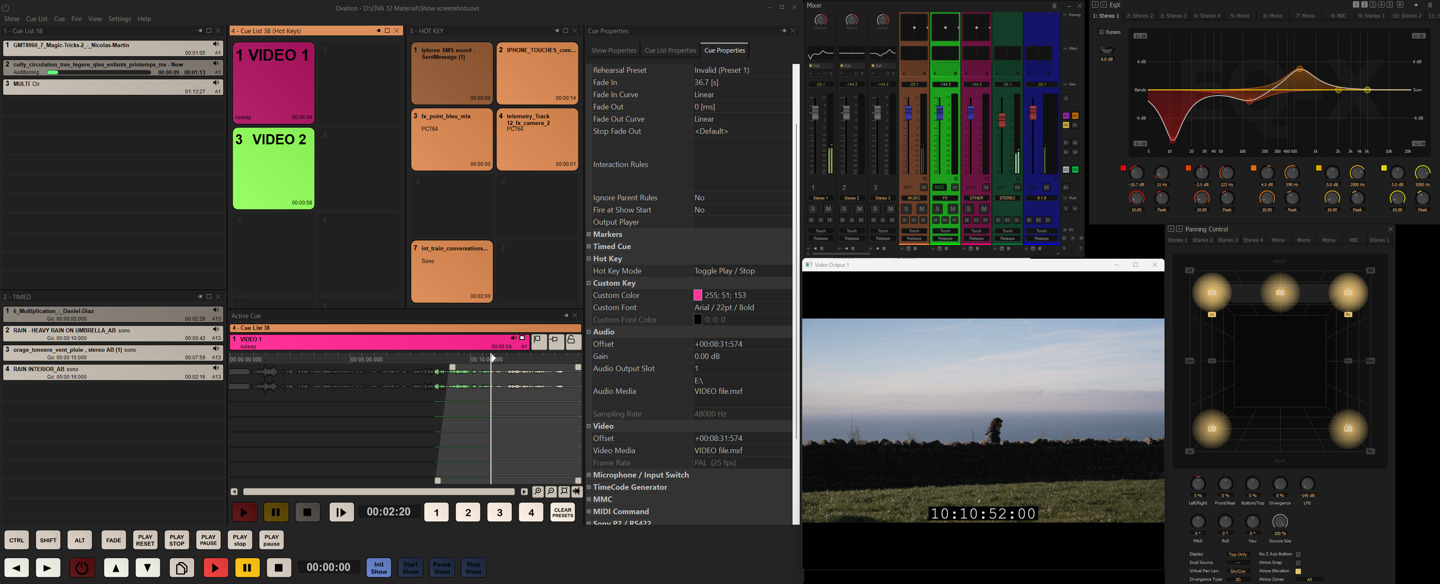Switch to the Show Properties tab
The height and width of the screenshot is (584, 1440).
click(x=613, y=49)
